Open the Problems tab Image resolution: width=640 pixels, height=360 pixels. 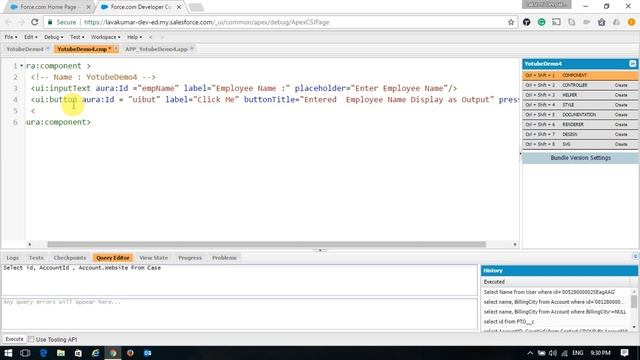point(224,258)
